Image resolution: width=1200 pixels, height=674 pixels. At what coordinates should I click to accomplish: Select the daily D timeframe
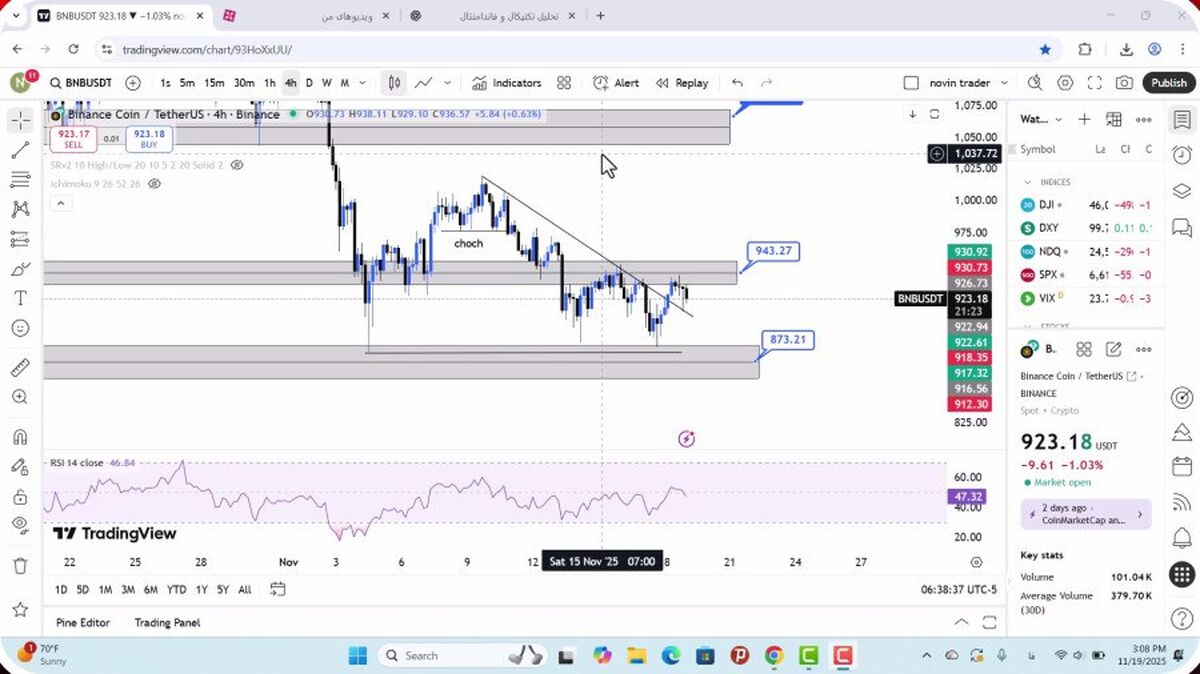tap(309, 83)
